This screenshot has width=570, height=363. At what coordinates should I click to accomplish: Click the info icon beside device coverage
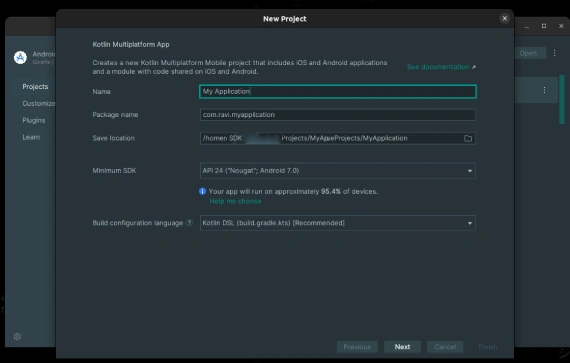202,191
